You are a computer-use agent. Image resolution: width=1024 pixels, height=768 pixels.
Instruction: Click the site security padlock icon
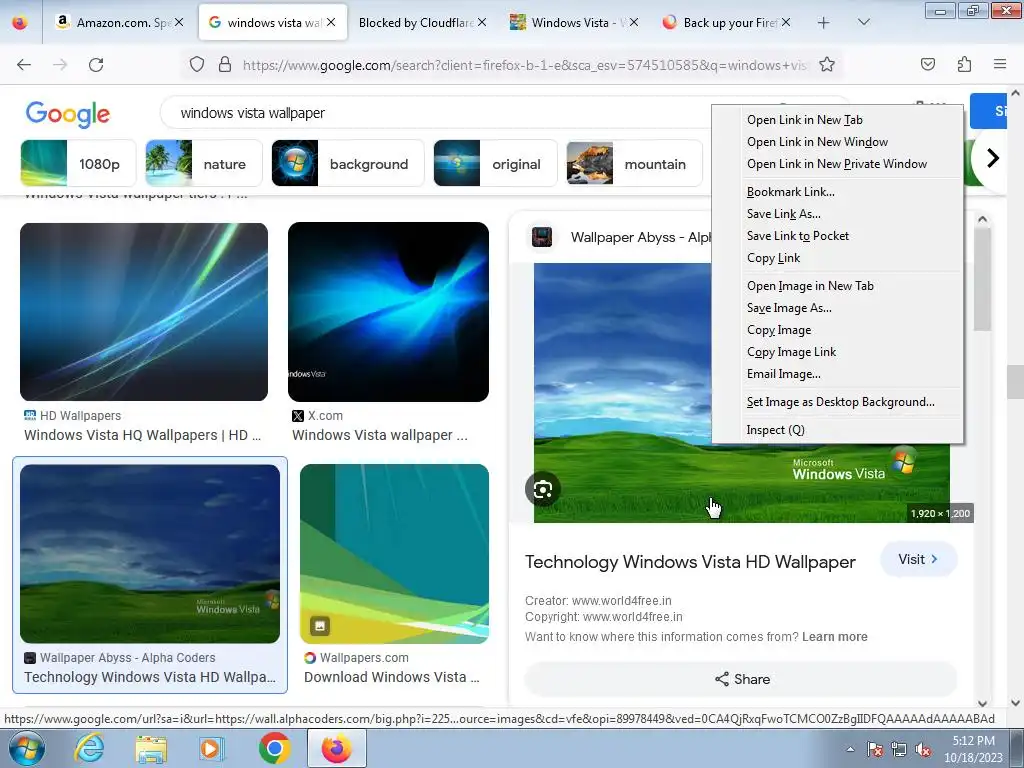coord(225,64)
